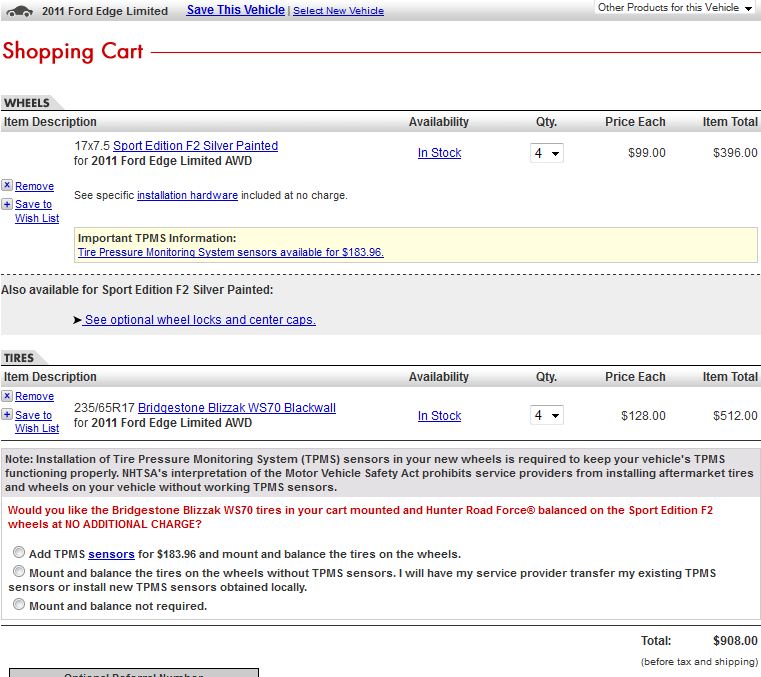Viewport: 761px width, 677px height.
Task: Open Tire Pressure Monitoring System sensors link
Action: tap(231, 252)
